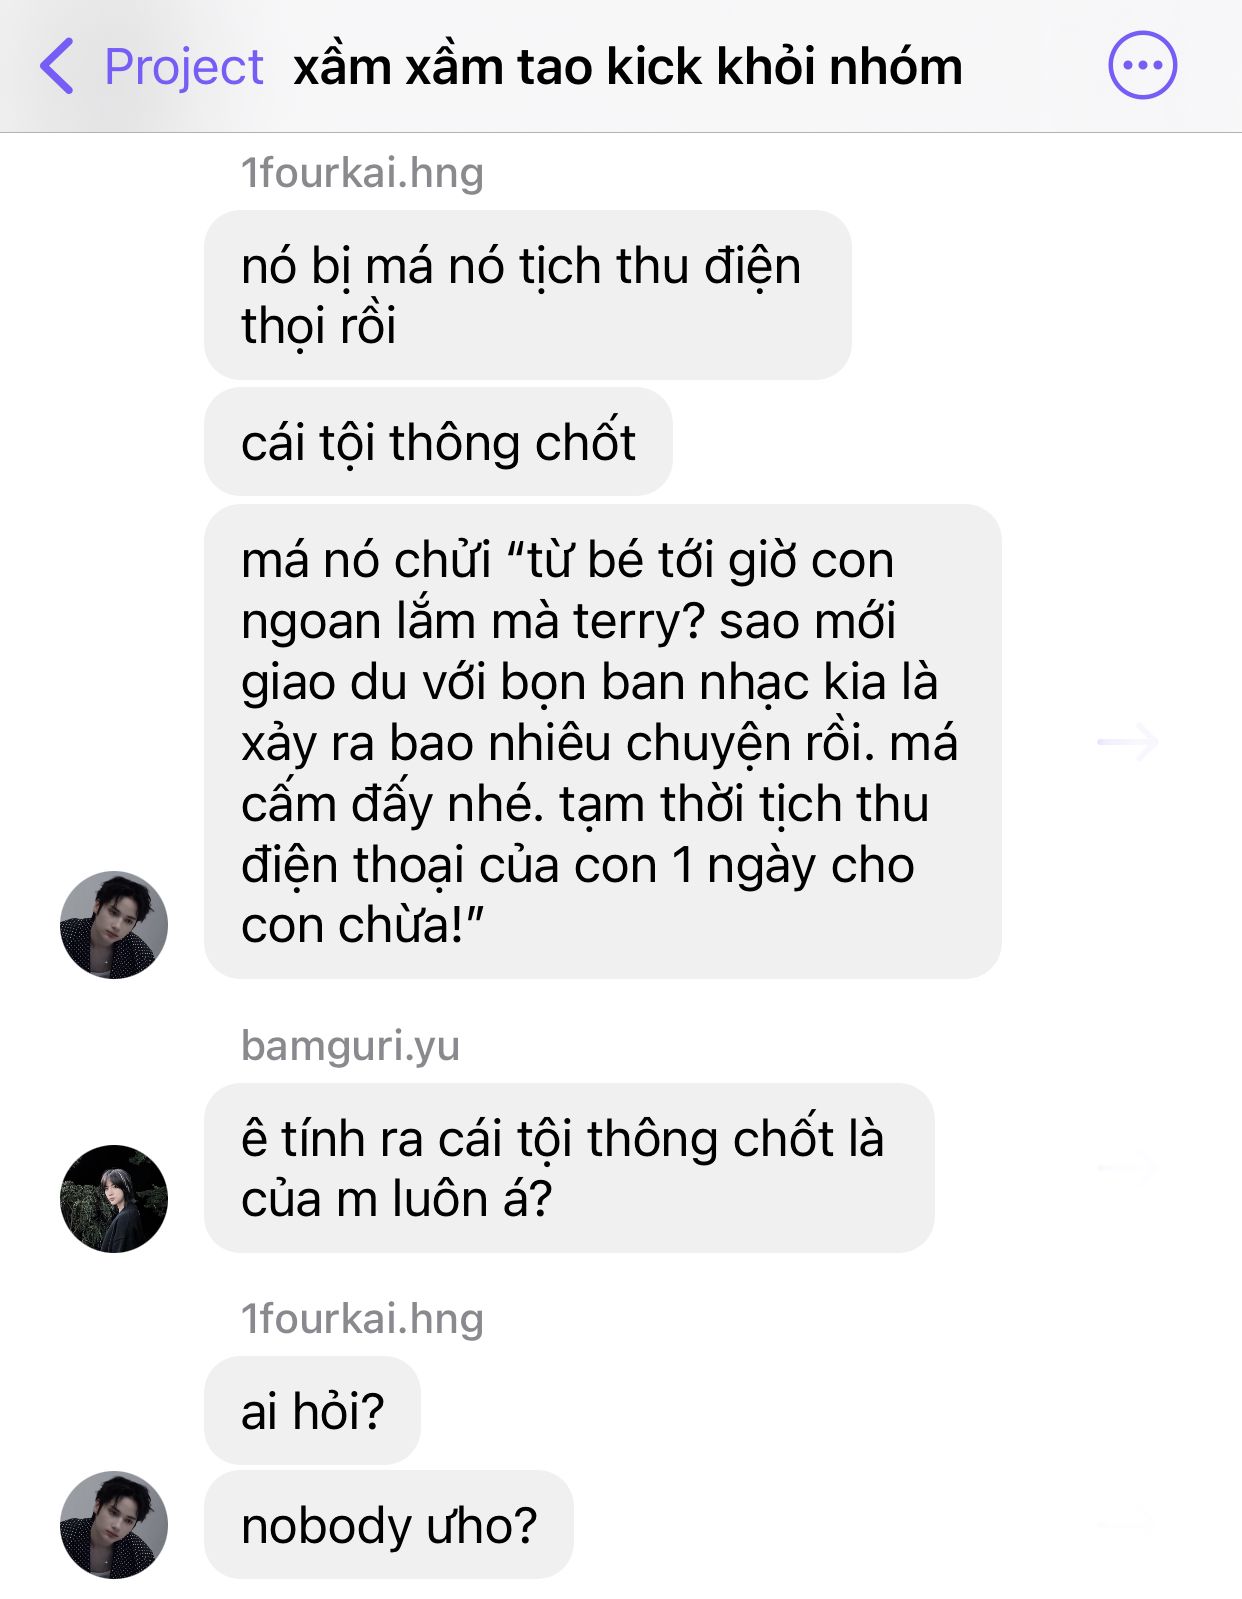Tap the back chevron arrow

pos(56,66)
